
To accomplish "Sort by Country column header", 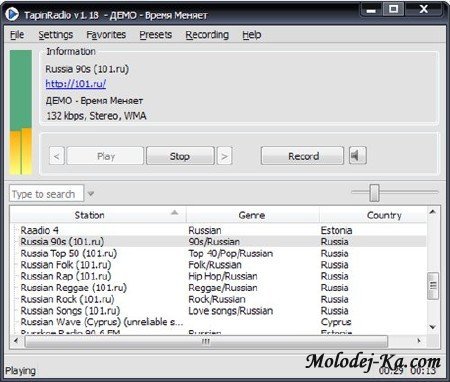I will click(x=373, y=215).
